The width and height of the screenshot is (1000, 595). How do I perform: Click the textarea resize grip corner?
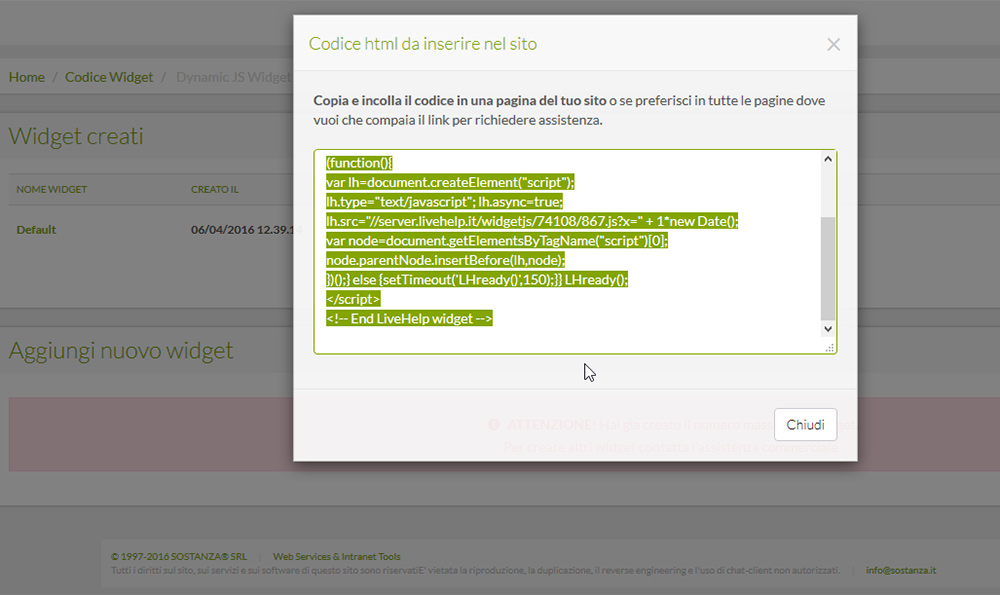tap(830, 348)
